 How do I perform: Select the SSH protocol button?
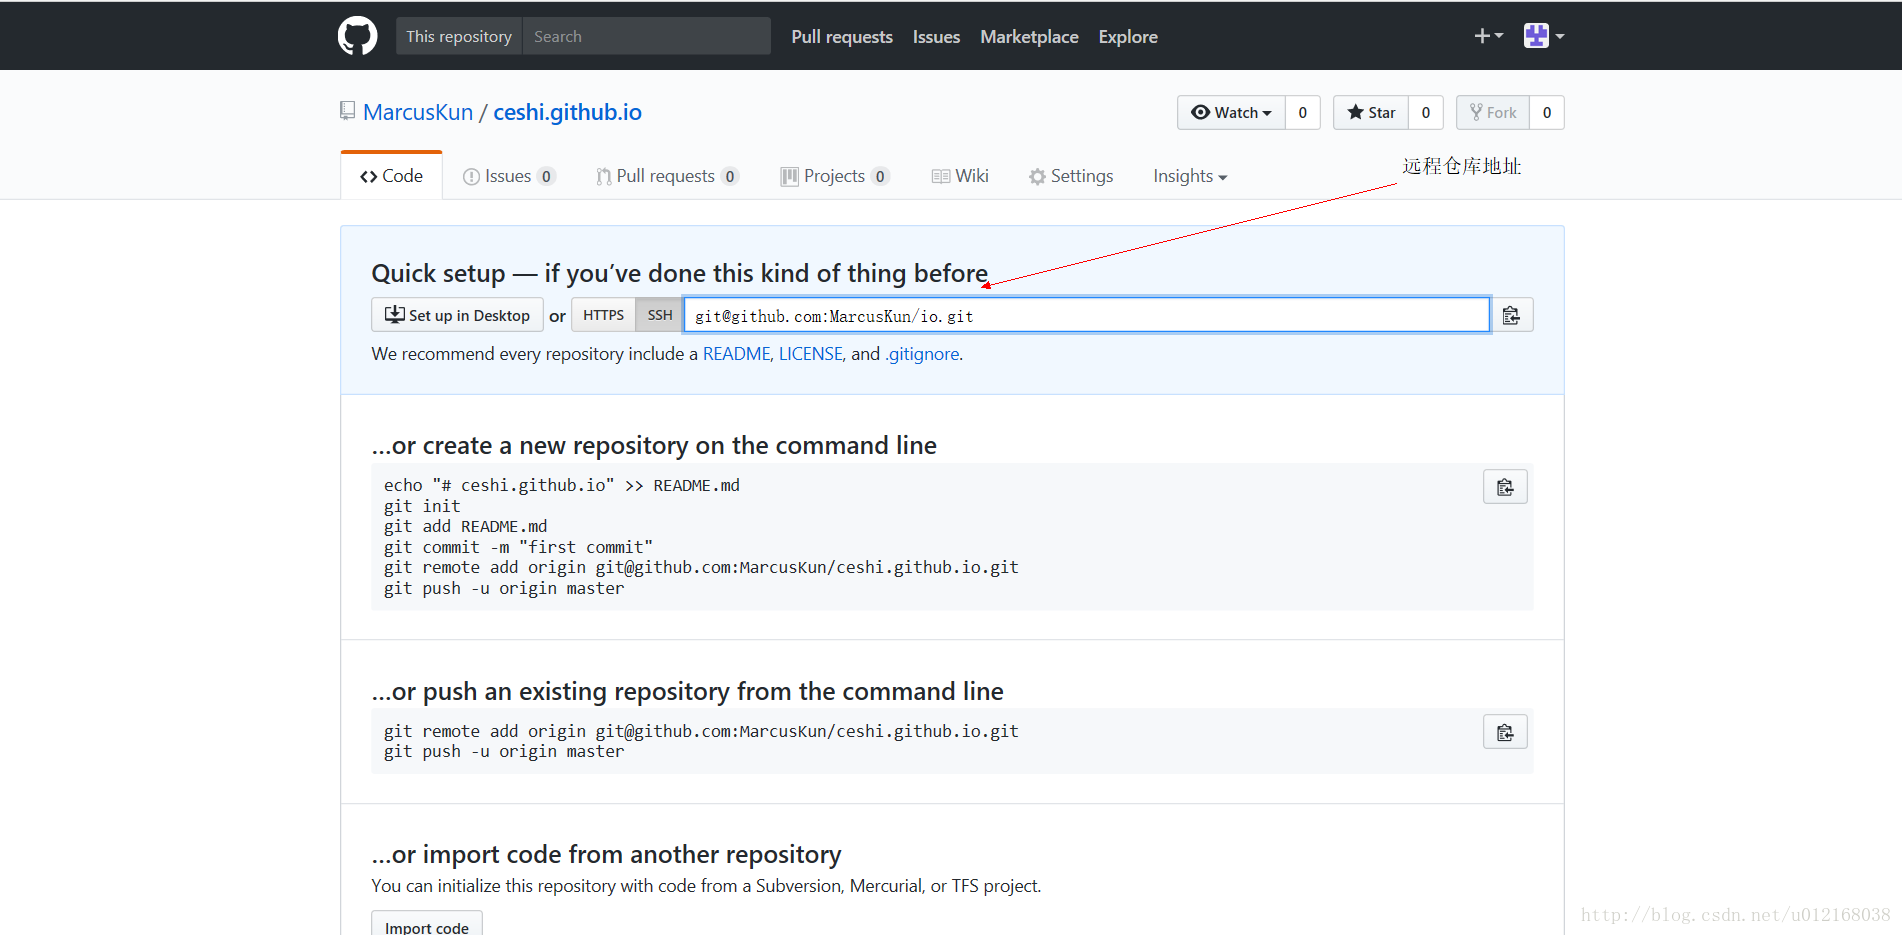pyautogui.click(x=659, y=315)
